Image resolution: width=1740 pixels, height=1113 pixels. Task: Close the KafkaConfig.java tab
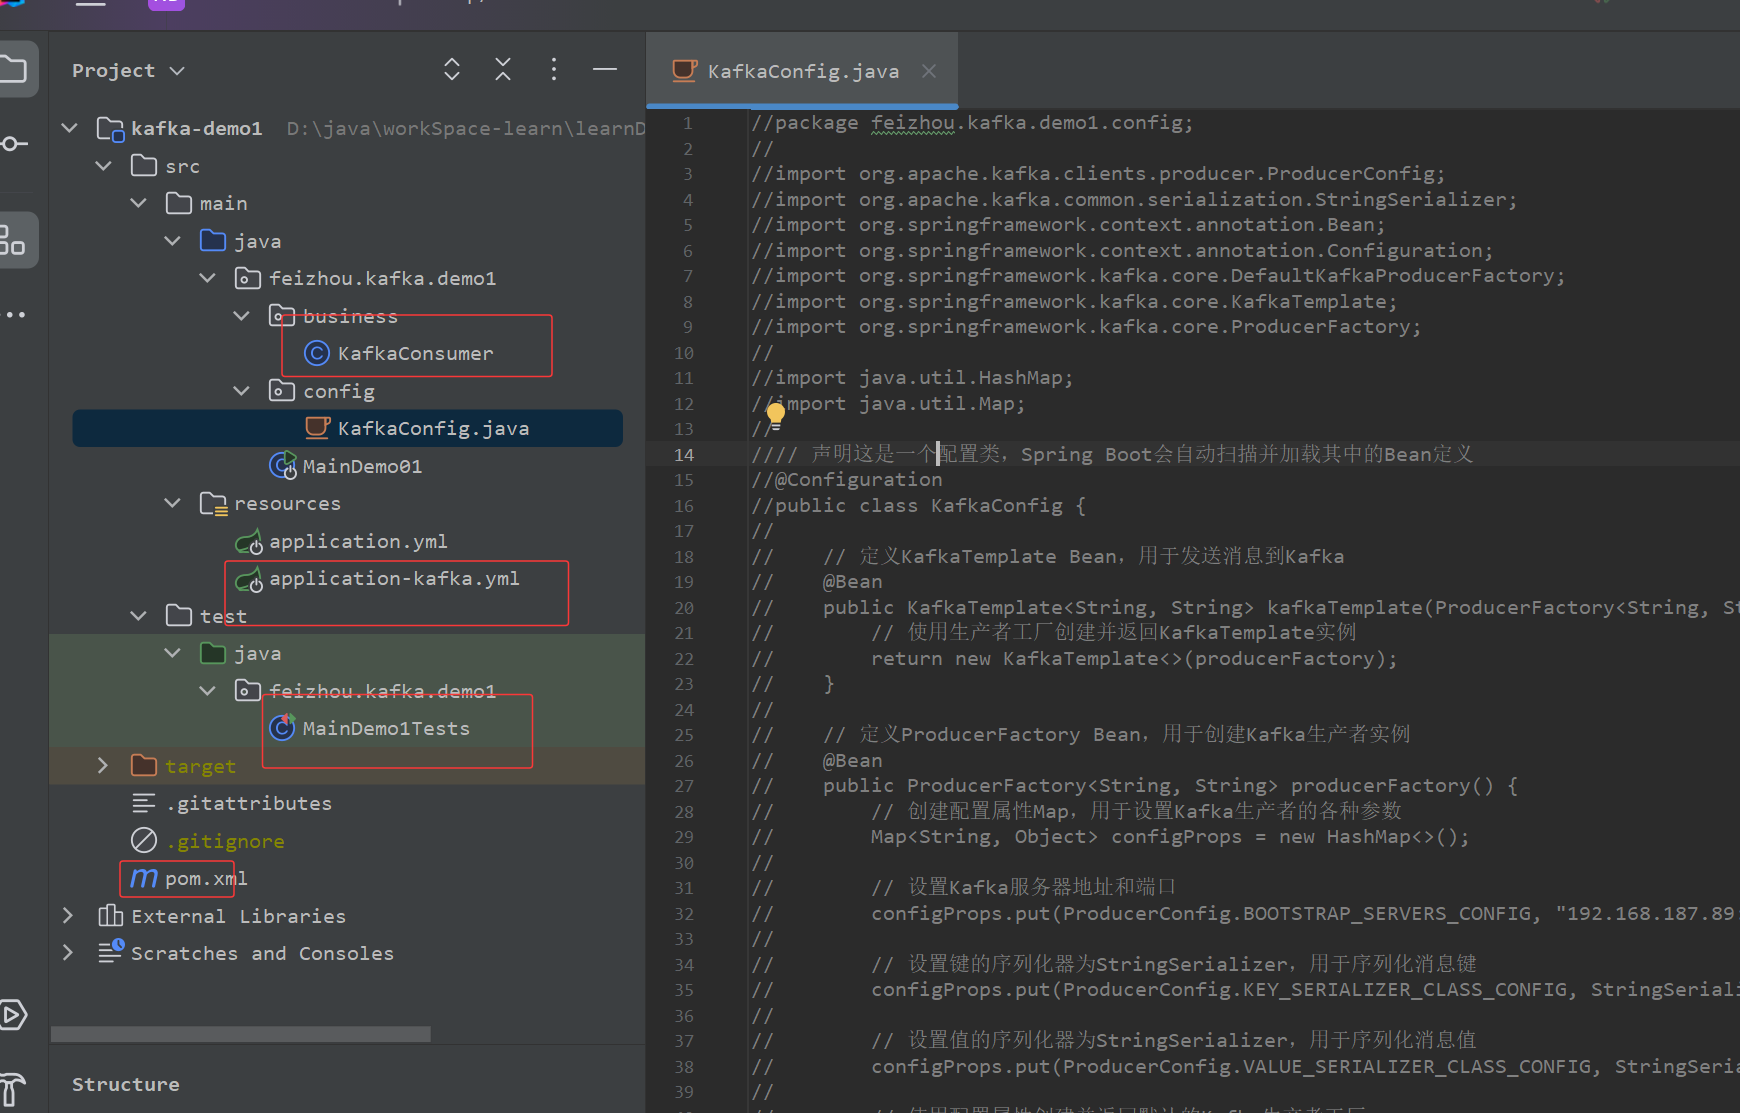(929, 71)
